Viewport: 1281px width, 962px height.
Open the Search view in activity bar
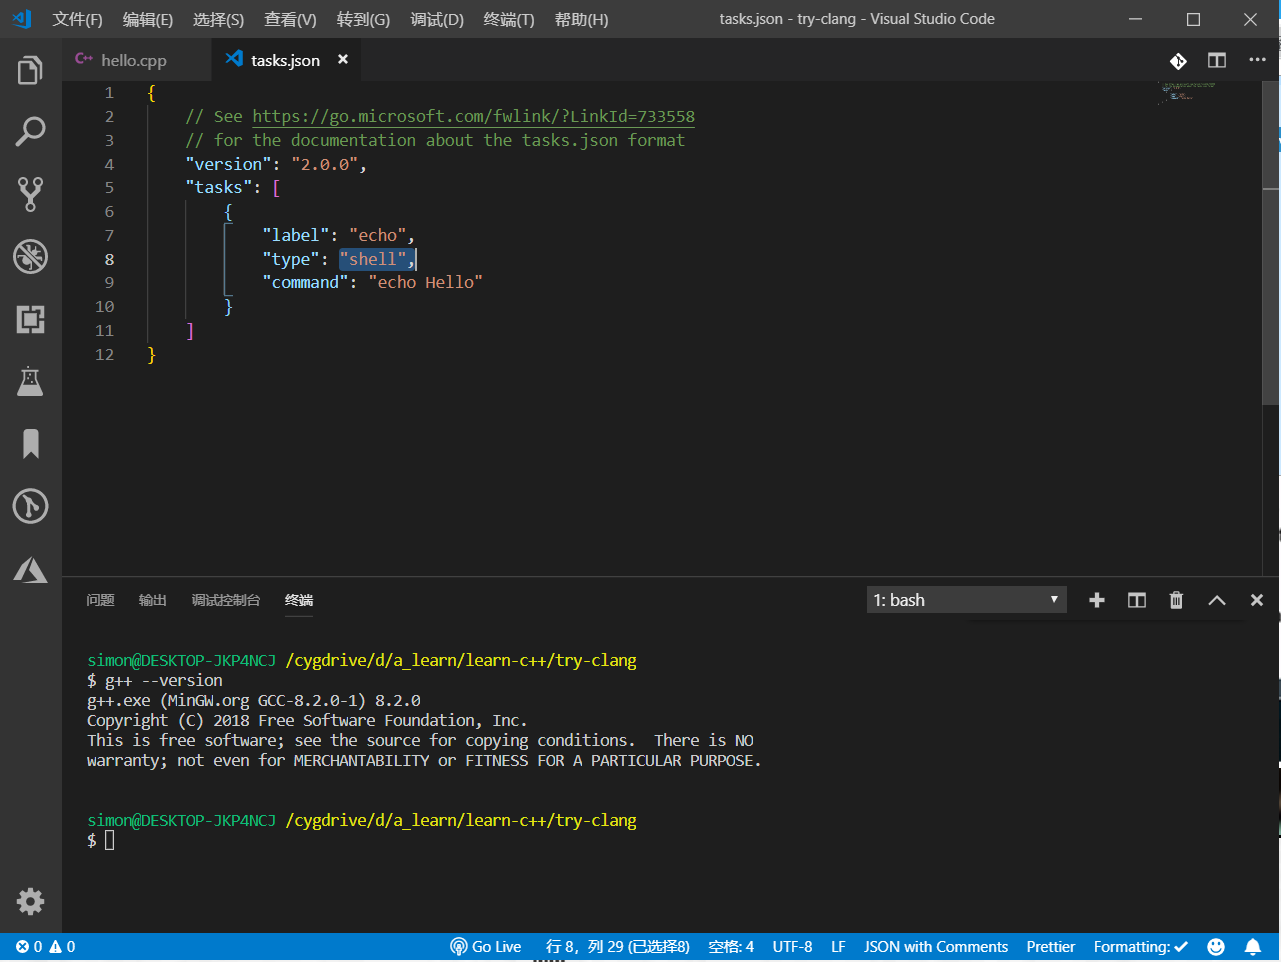(30, 131)
